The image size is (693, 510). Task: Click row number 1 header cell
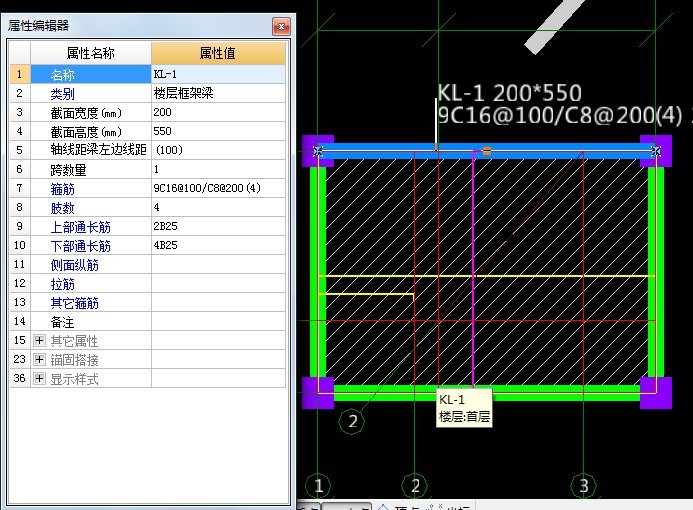click(20, 74)
